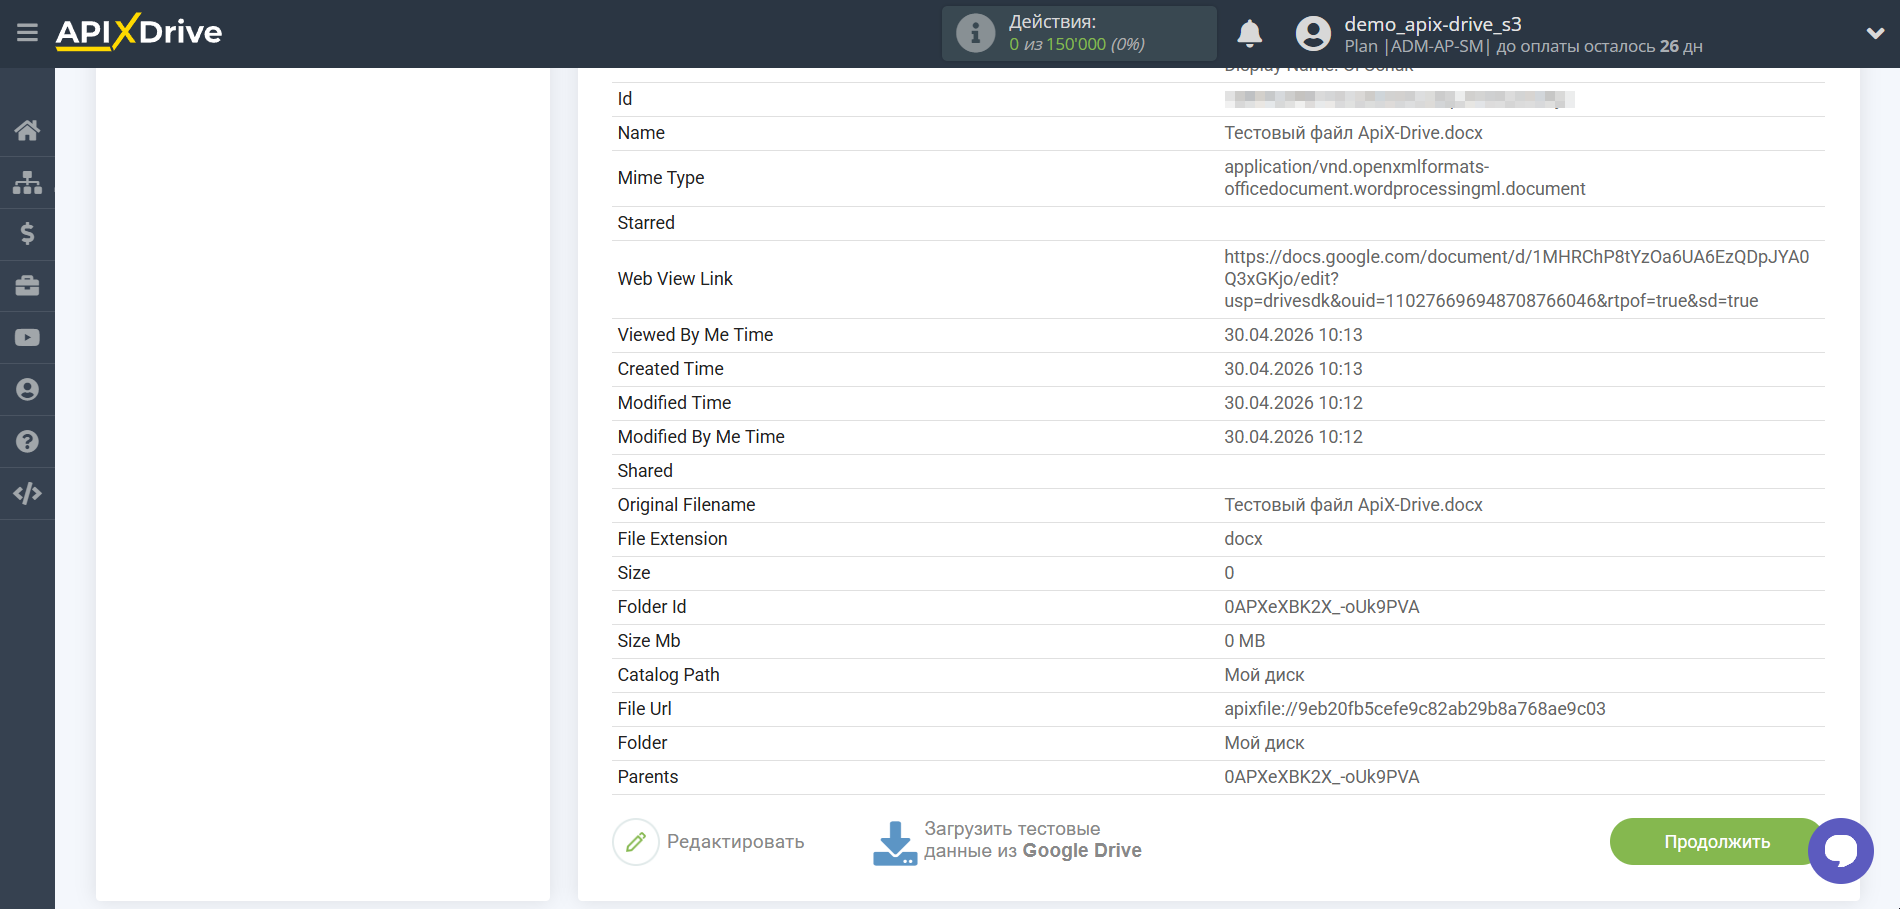Select the Catalog Path value Мой диск
The width and height of the screenshot is (1900, 909).
pos(1264,675)
